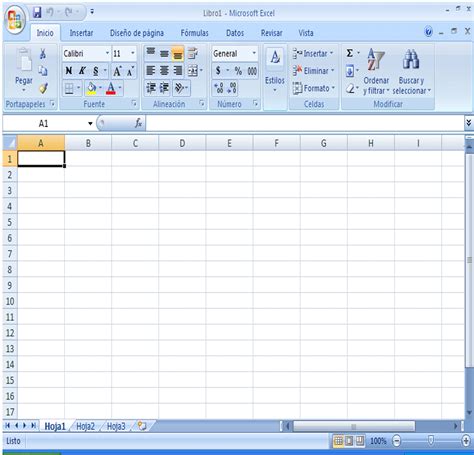Toggle wrap text icon
Image resolution: width=474 pixels, height=455 pixels.
click(192, 53)
